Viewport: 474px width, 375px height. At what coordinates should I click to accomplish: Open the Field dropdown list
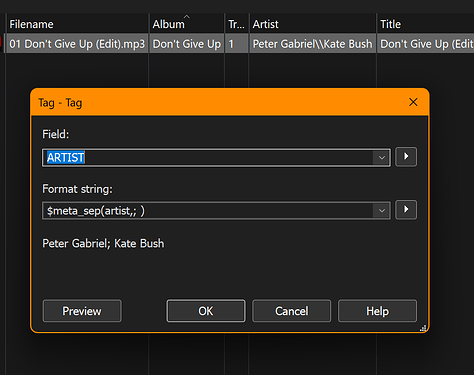pos(382,158)
